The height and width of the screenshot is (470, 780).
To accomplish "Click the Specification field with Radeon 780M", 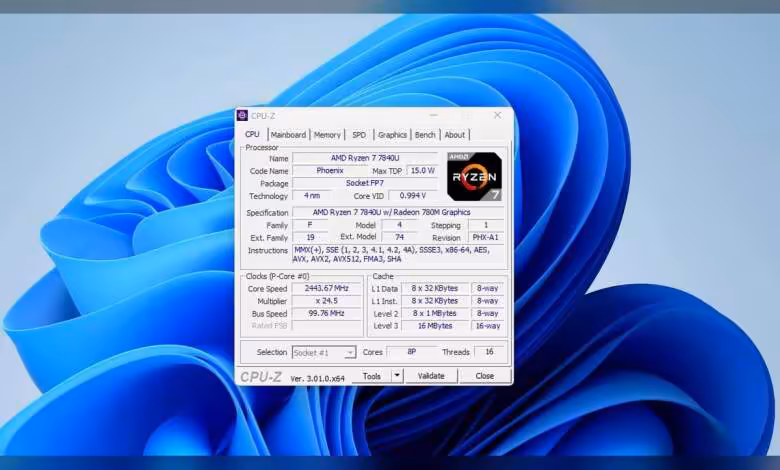I will 398,212.
